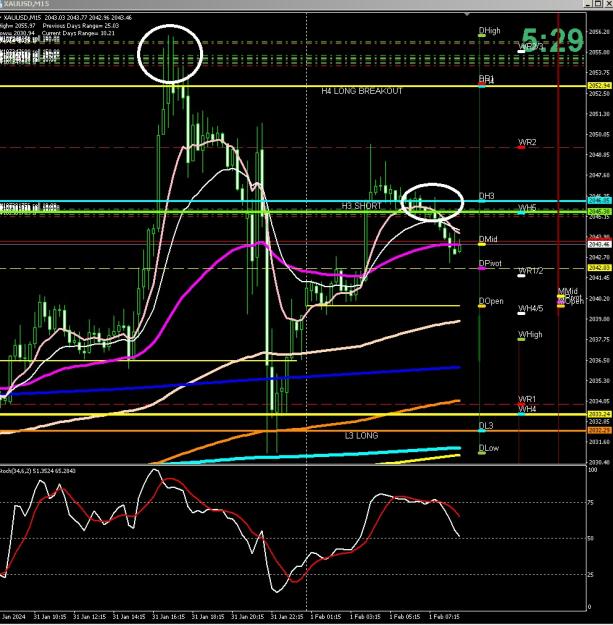Click the 2056.20 price scale value
Viewport: 613px width, 625px height.
pos(599,32)
